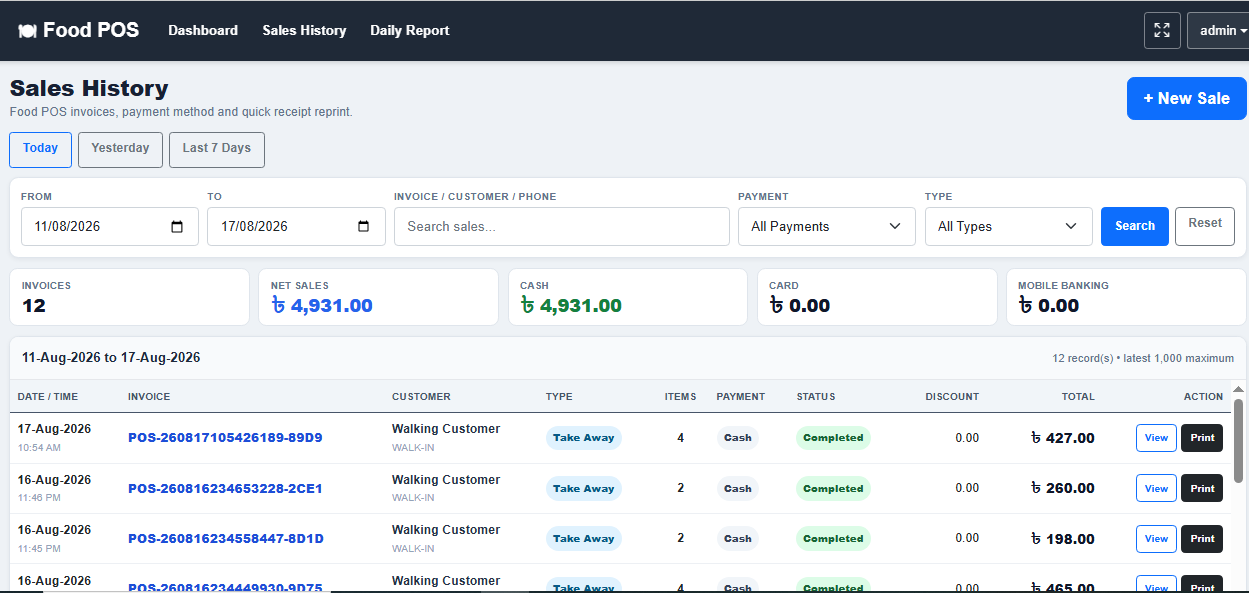
Task: Click the Mobile Banking total card
Action: click(1126, 297)
